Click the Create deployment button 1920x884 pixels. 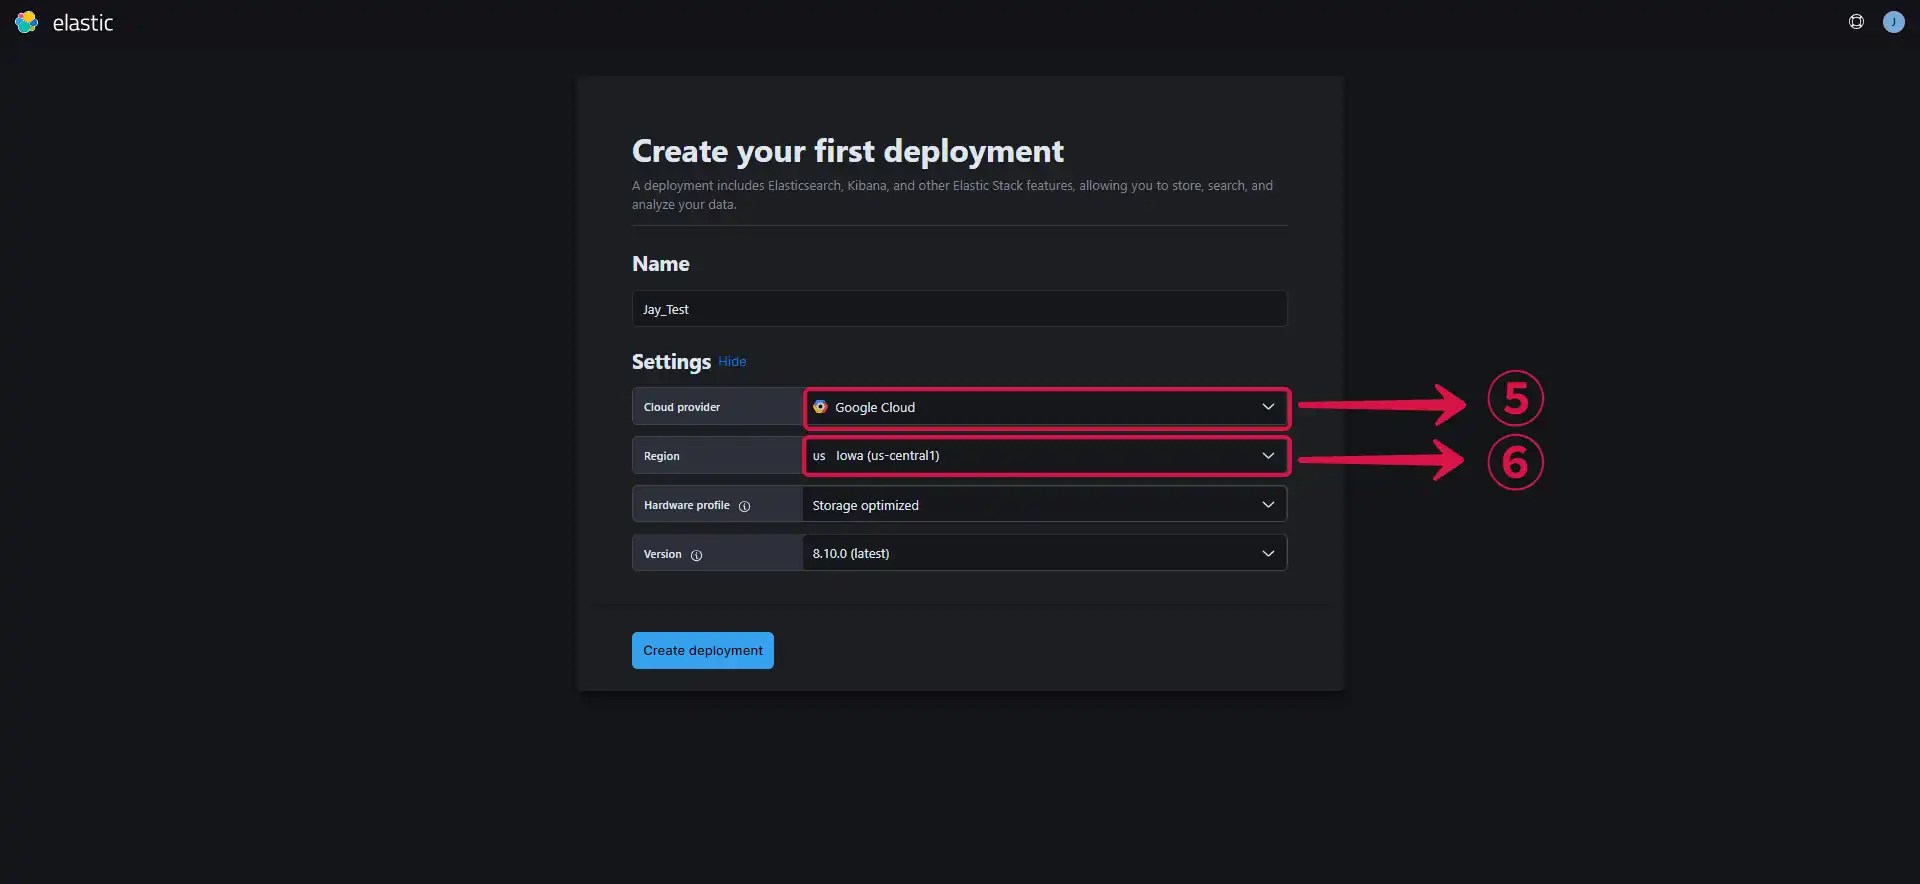(x=703, y=650)
